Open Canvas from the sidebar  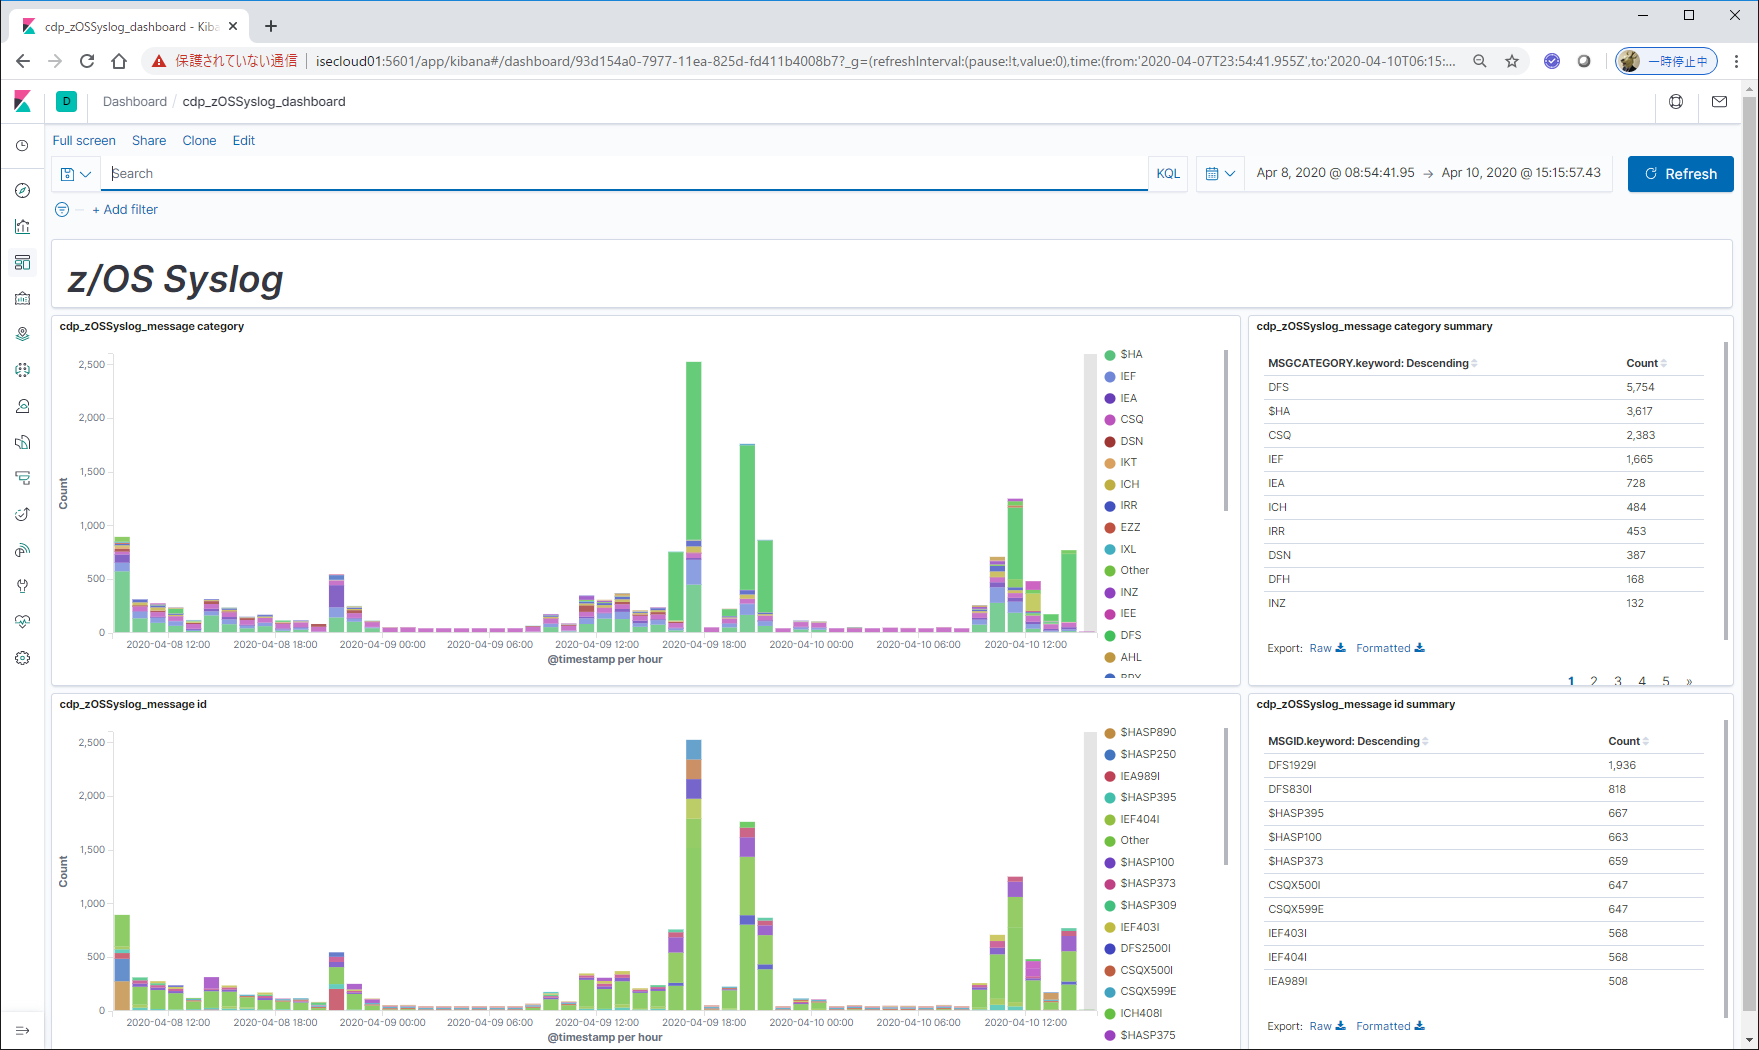tap(22, 298)
